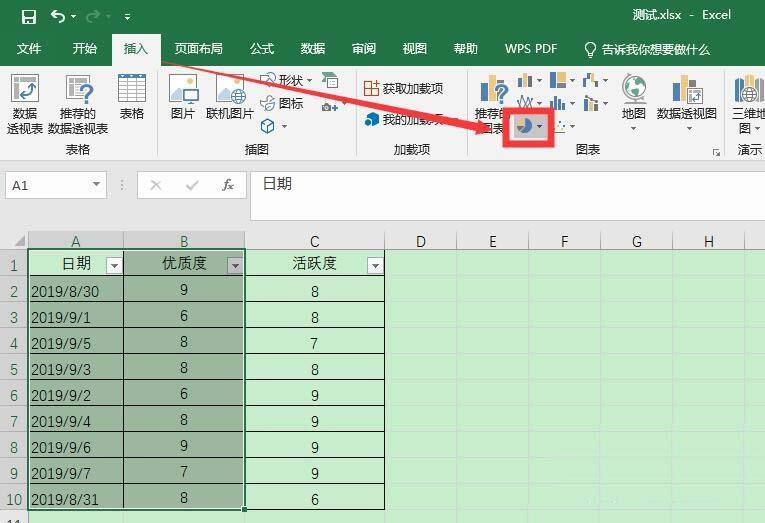Open the 公式 (Formulas) tab
Viewport: 765px width, 523px height.
coord(262,48)
